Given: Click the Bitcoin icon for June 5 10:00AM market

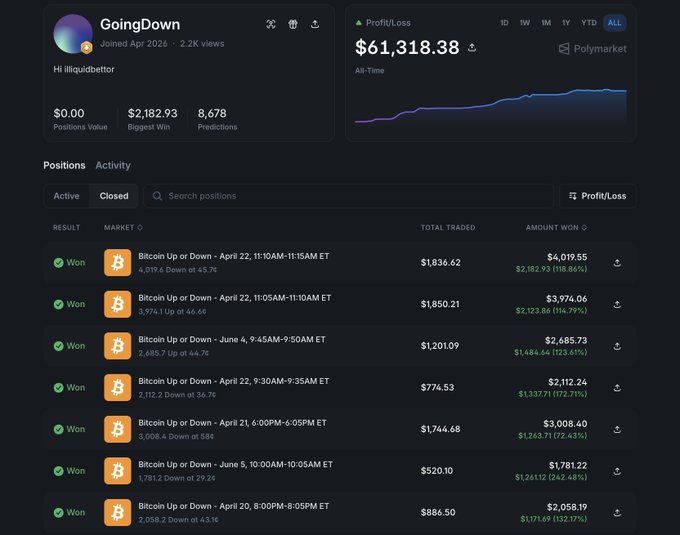Looking at the screenshot, I should 118,470.
